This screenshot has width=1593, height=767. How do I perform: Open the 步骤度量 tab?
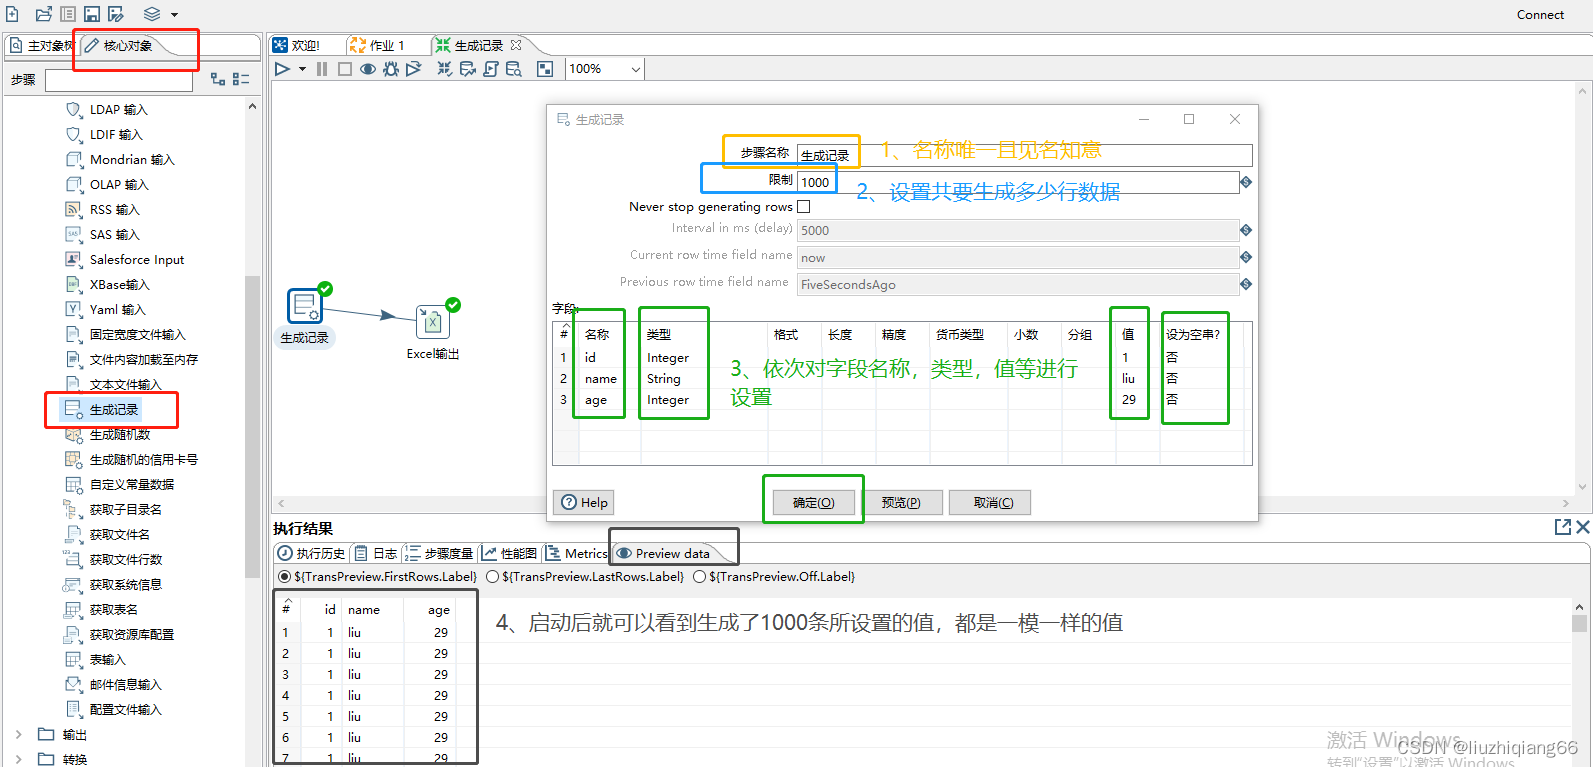439,553
